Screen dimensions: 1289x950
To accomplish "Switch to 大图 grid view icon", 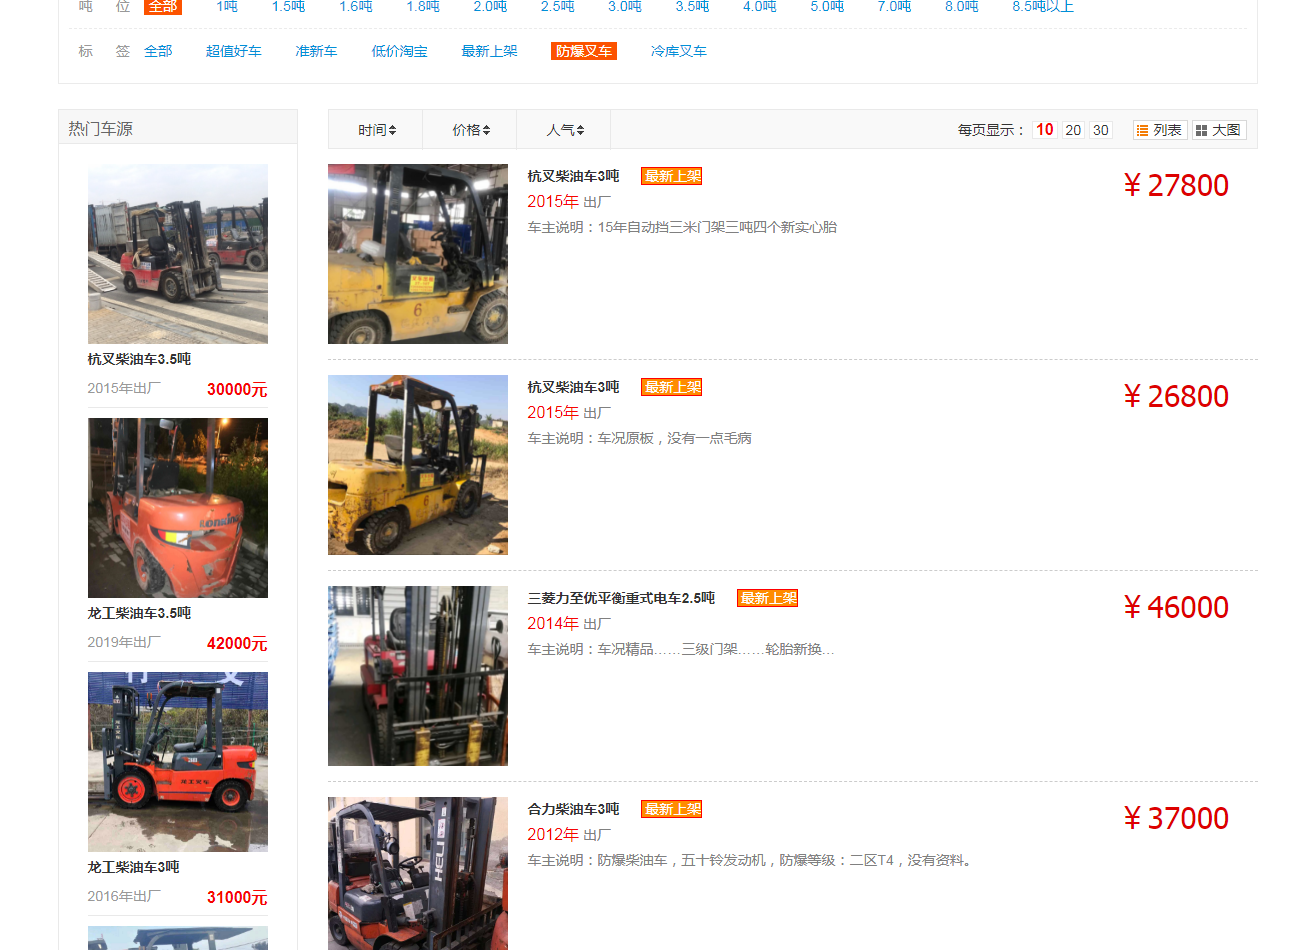I will click(1218, 130).
